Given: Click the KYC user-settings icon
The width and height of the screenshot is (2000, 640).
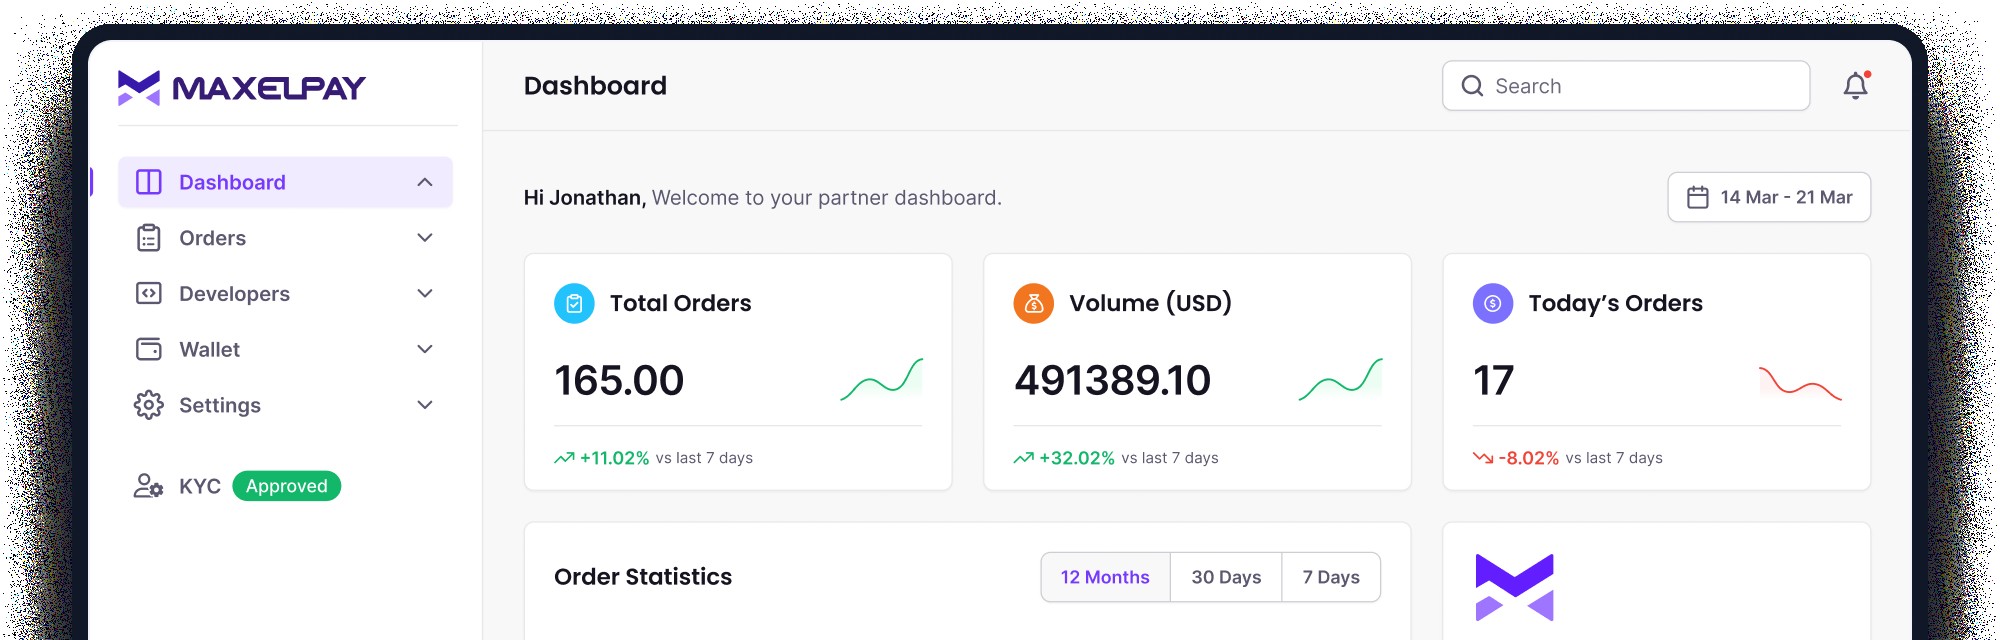Looking at the screenshot, I should point(148,486).
